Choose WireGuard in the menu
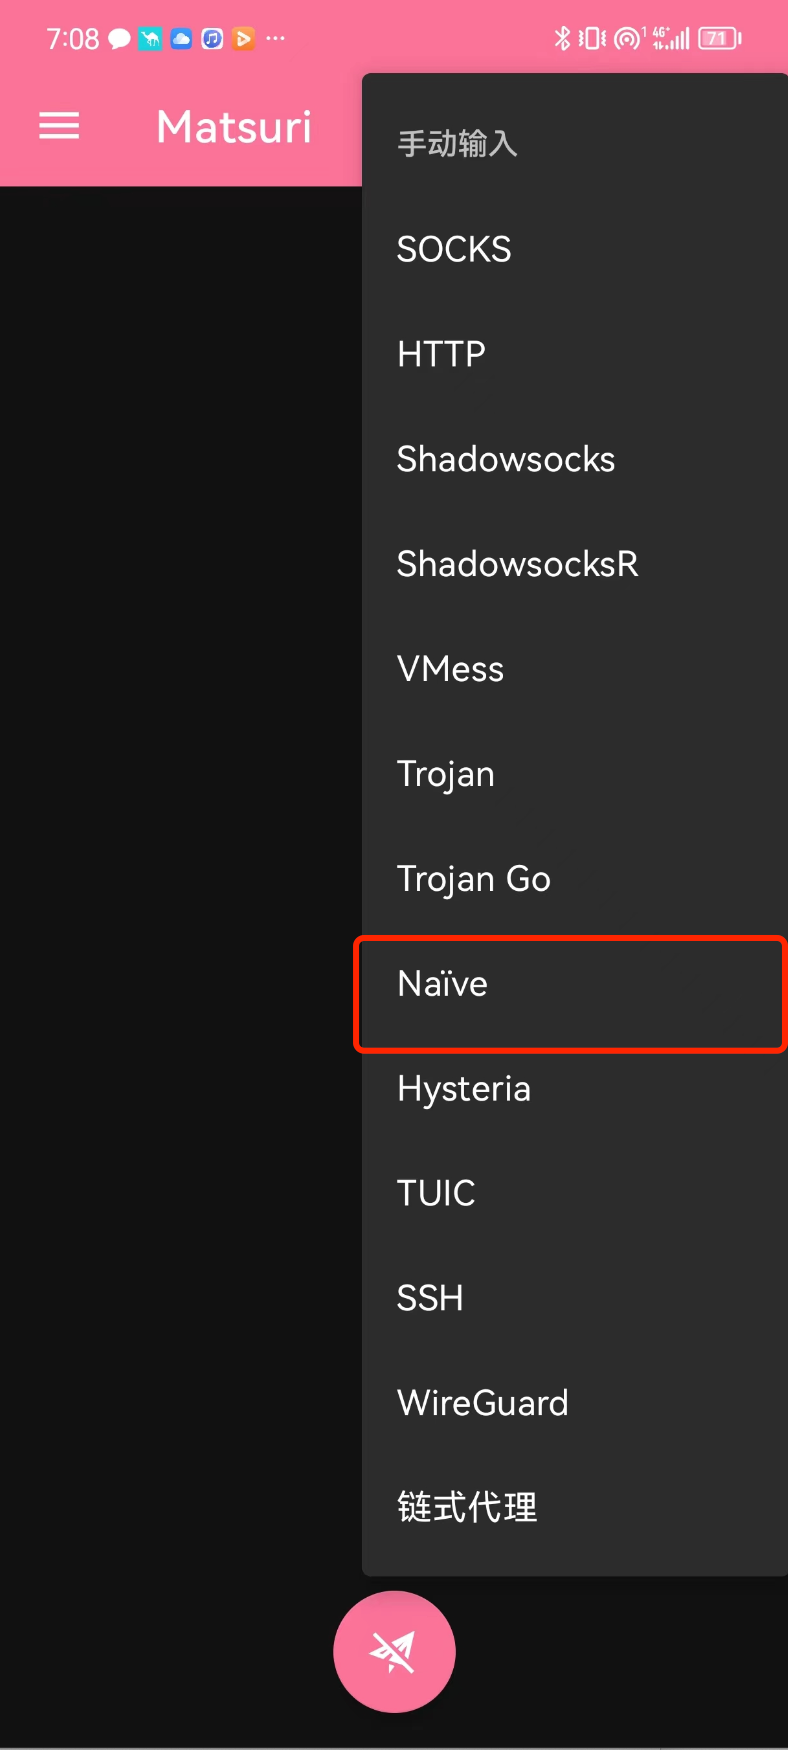This screenshot has width=788, height=1750. (482, 1403)
